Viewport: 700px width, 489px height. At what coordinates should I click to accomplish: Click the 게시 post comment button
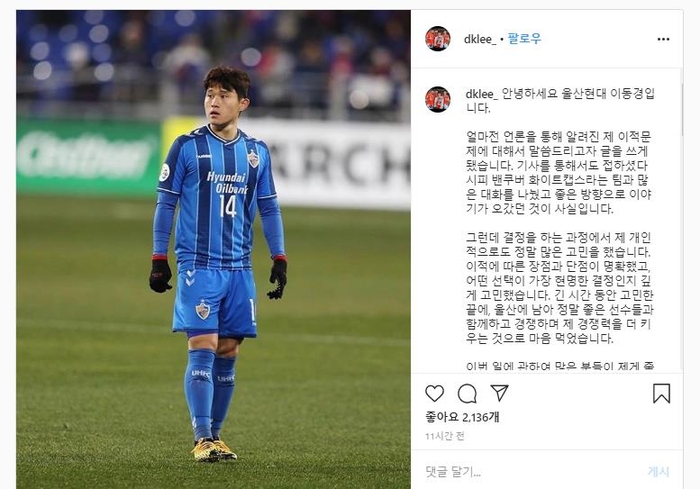point(658,472)
